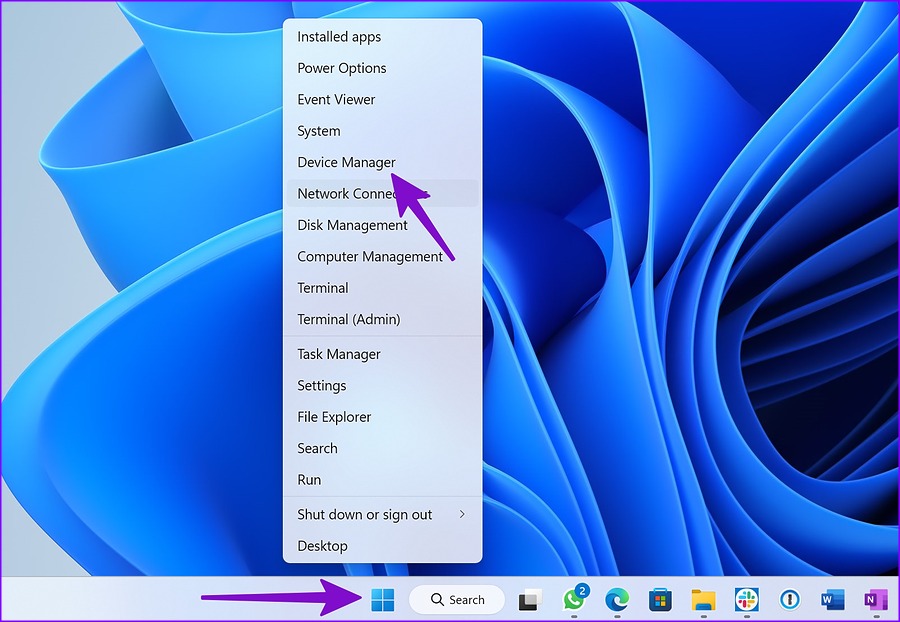
Task: Open Run from the menu
Action: click(x=382, y=480)
